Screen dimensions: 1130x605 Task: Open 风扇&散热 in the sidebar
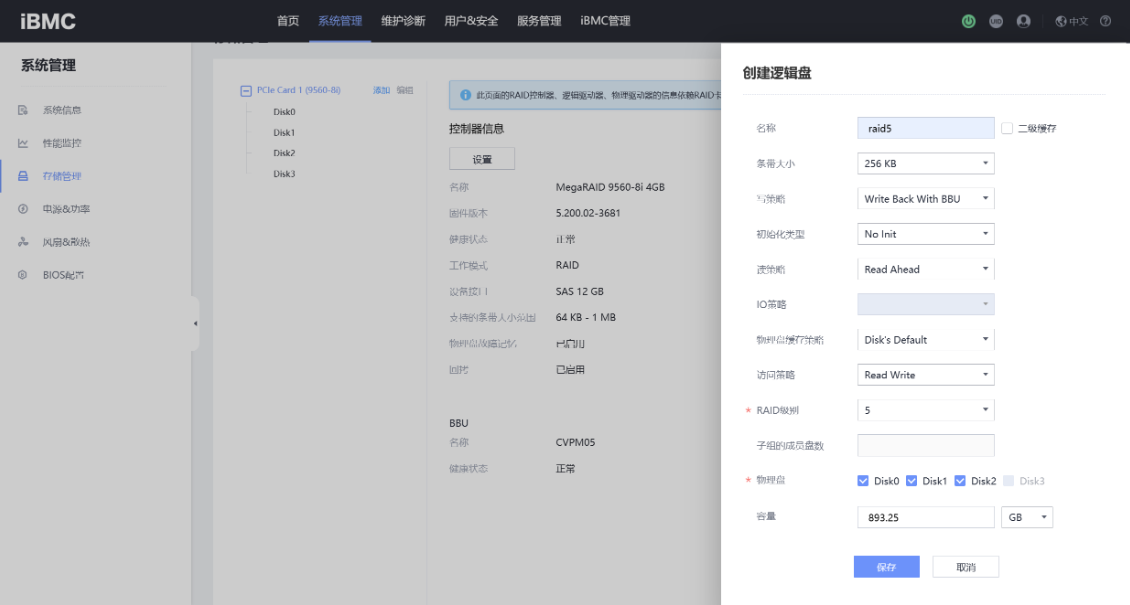[x=66, y=242]
